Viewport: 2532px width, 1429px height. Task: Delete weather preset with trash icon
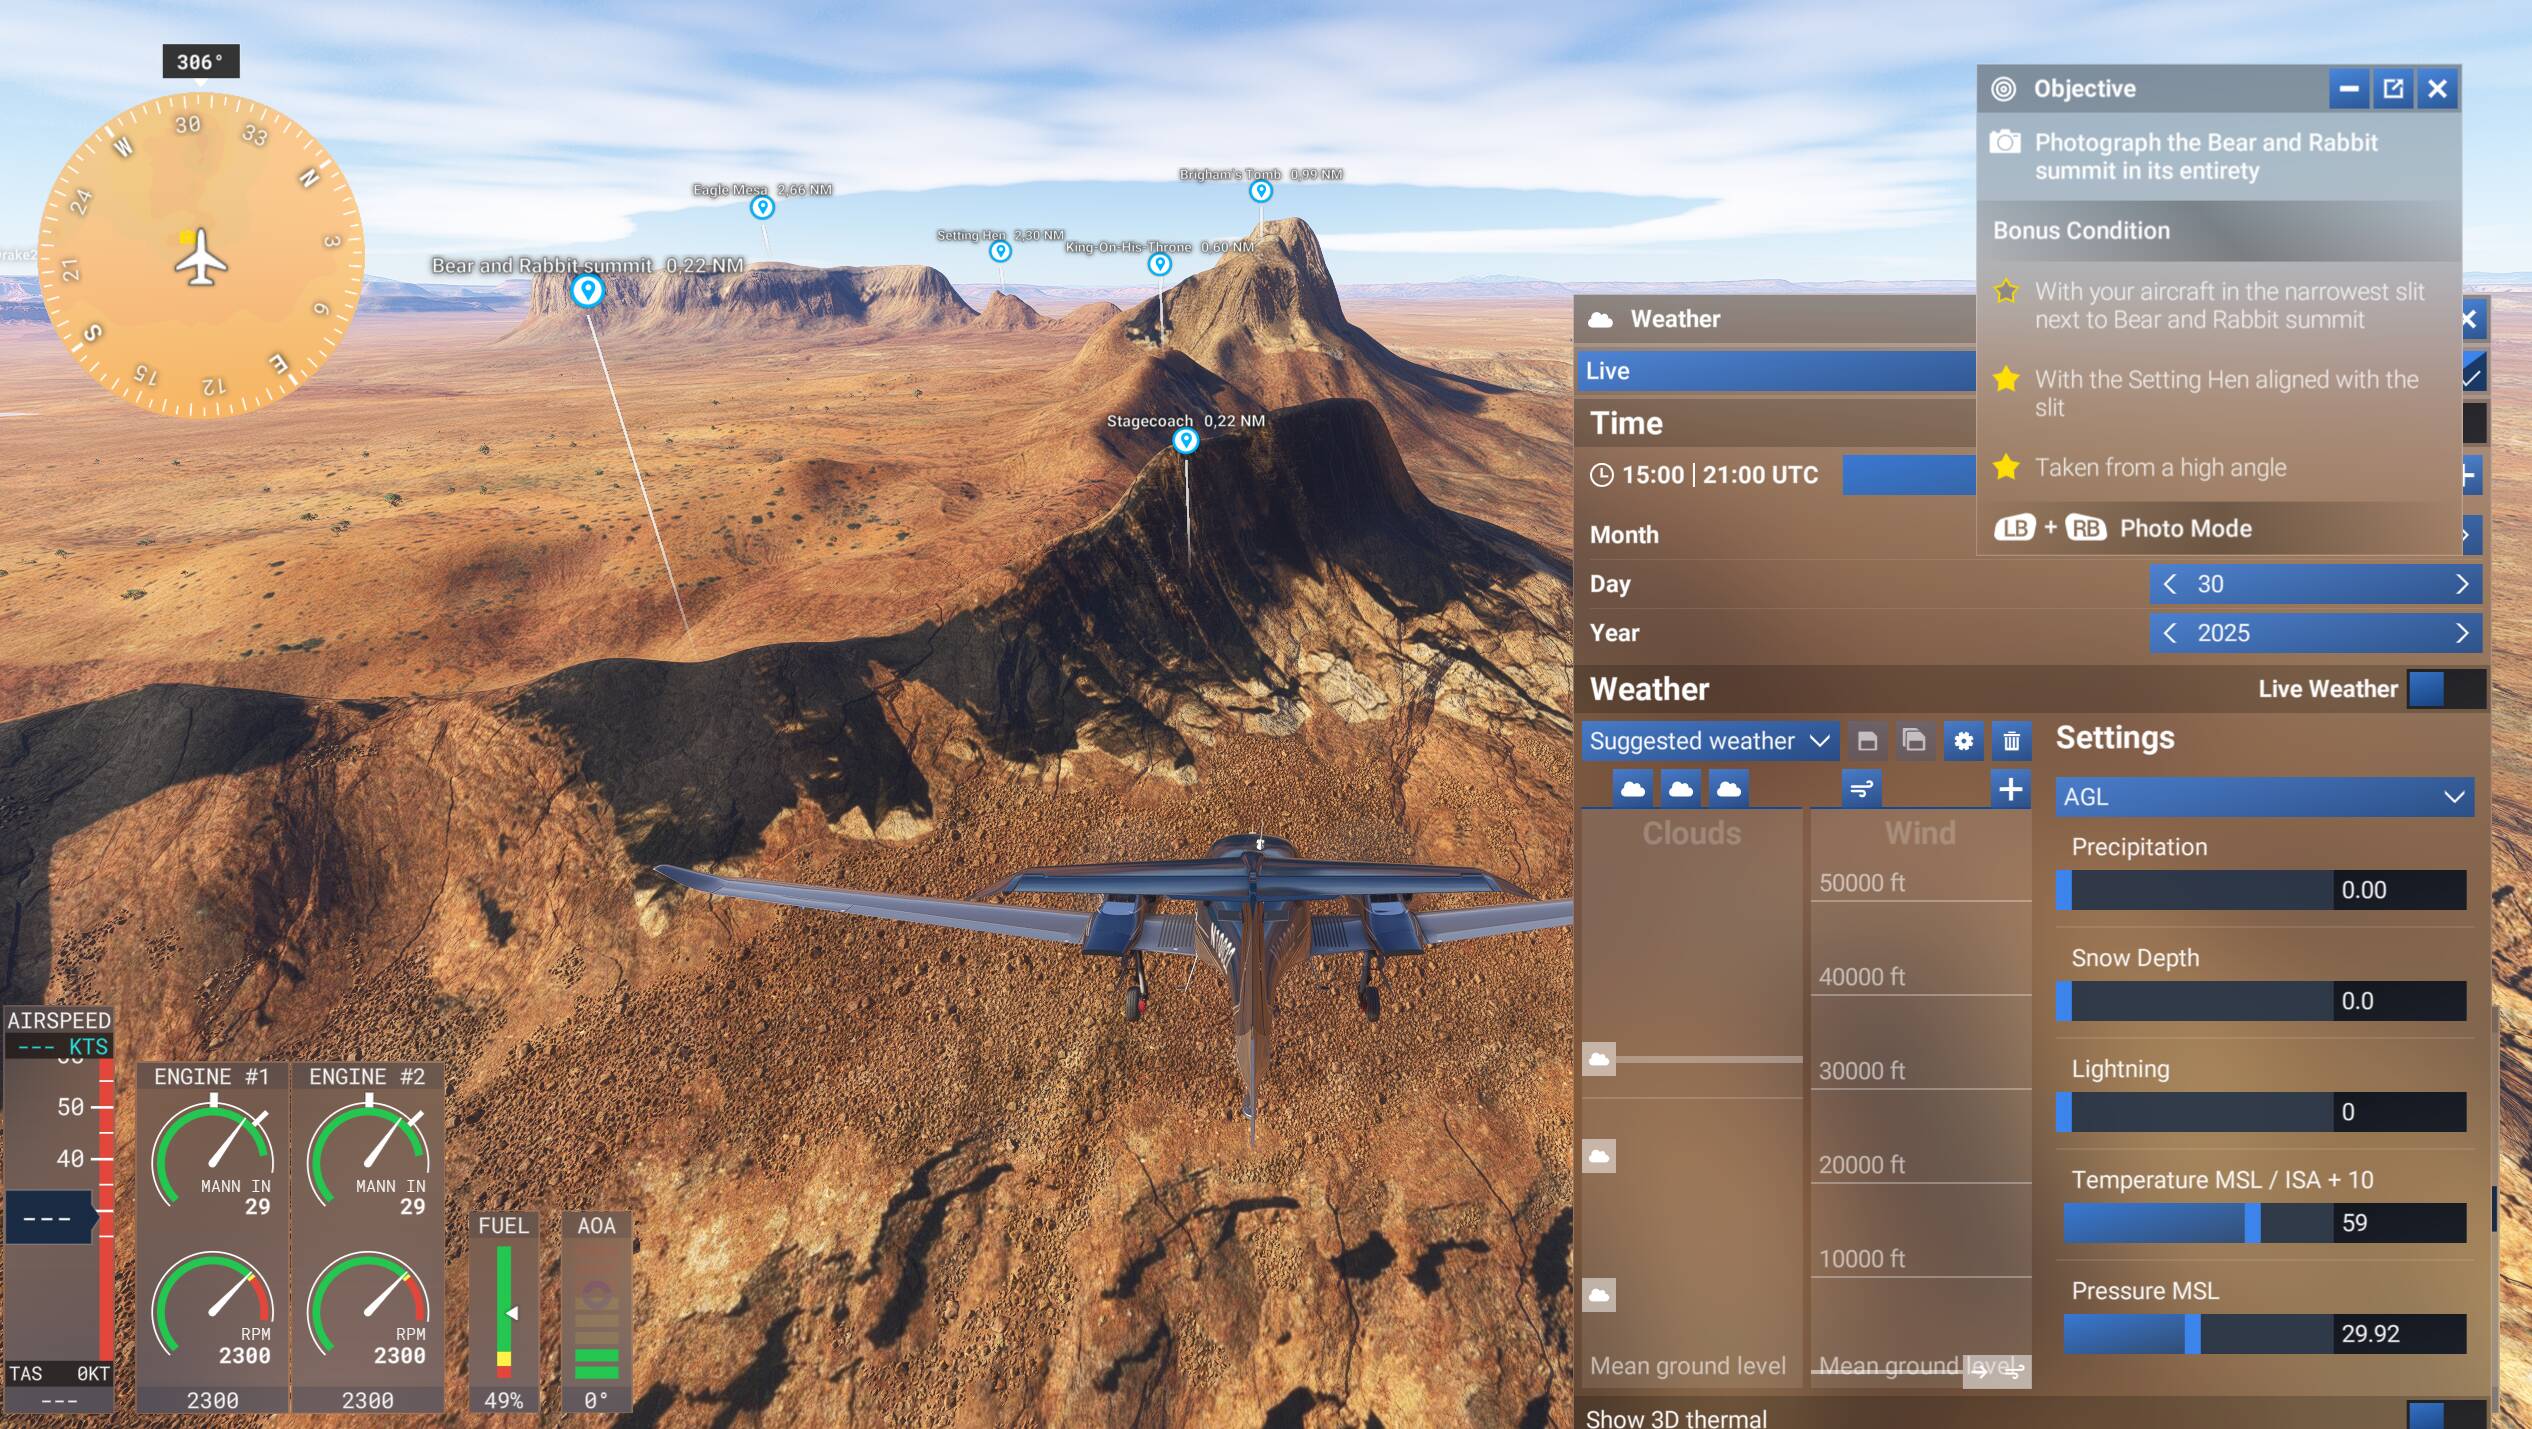(2011, 741)
